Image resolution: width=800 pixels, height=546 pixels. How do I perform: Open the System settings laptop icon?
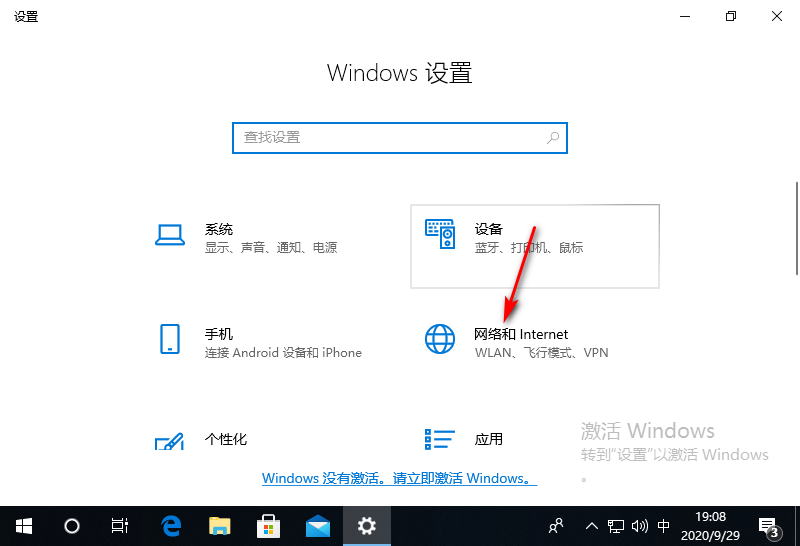click(170, 235)
